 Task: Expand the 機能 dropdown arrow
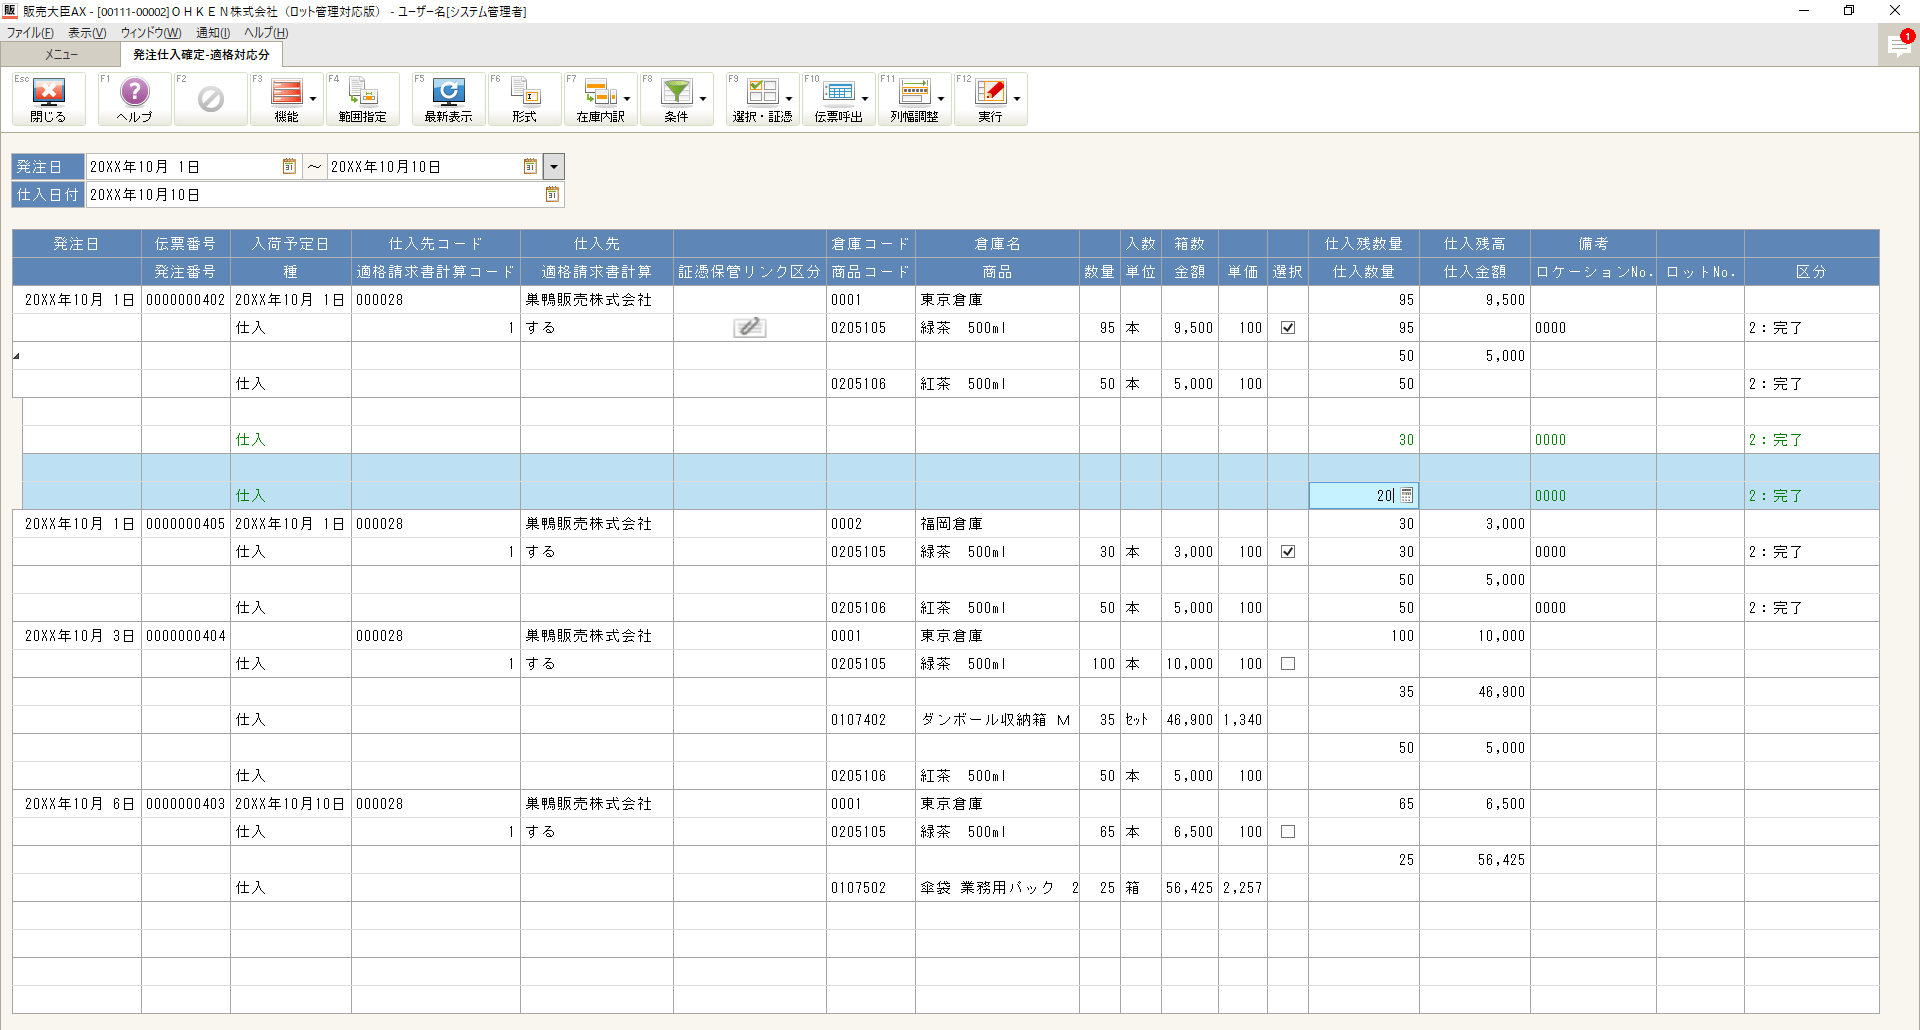[313, 99]
